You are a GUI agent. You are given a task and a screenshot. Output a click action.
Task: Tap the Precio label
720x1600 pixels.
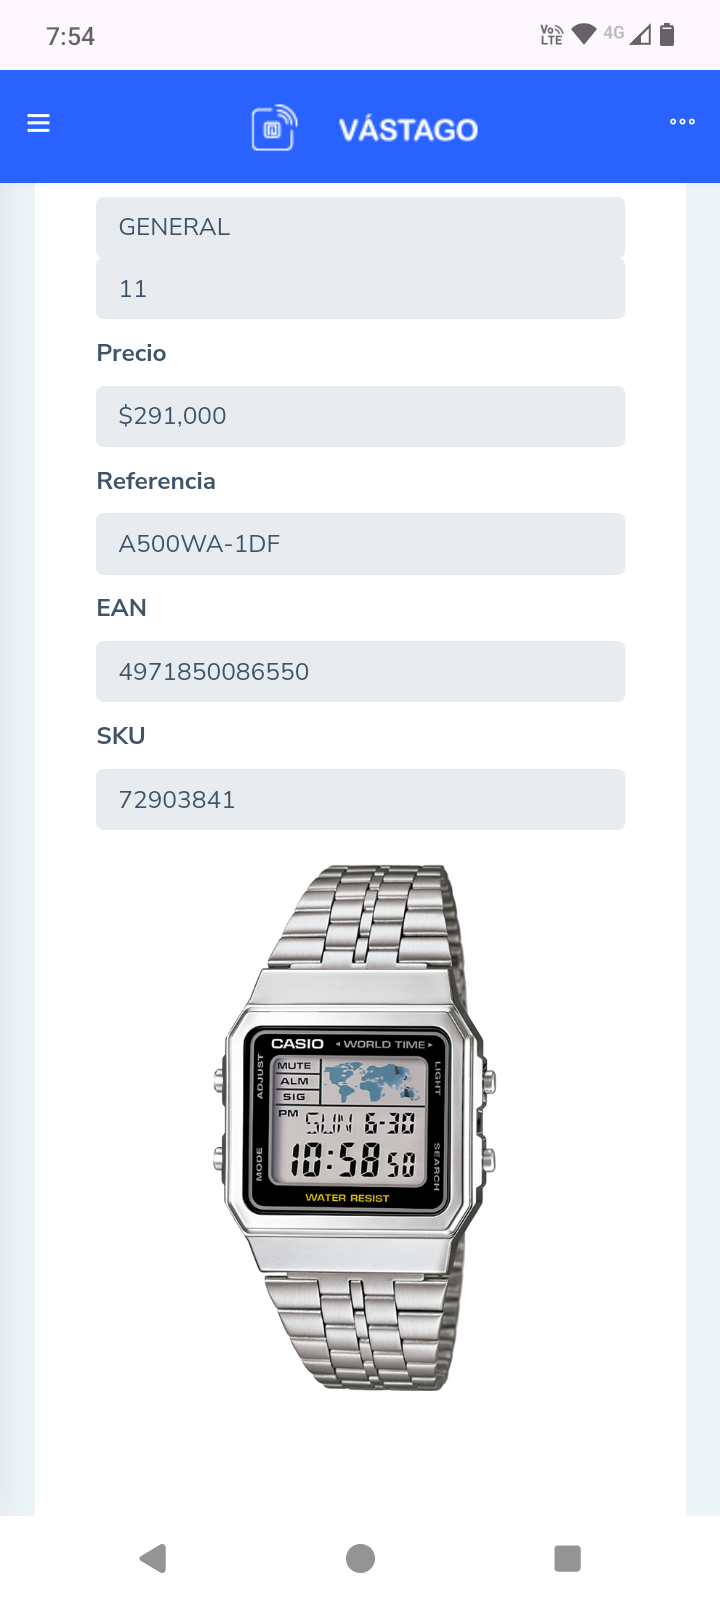pyautogui.click(x=131, y=353)
